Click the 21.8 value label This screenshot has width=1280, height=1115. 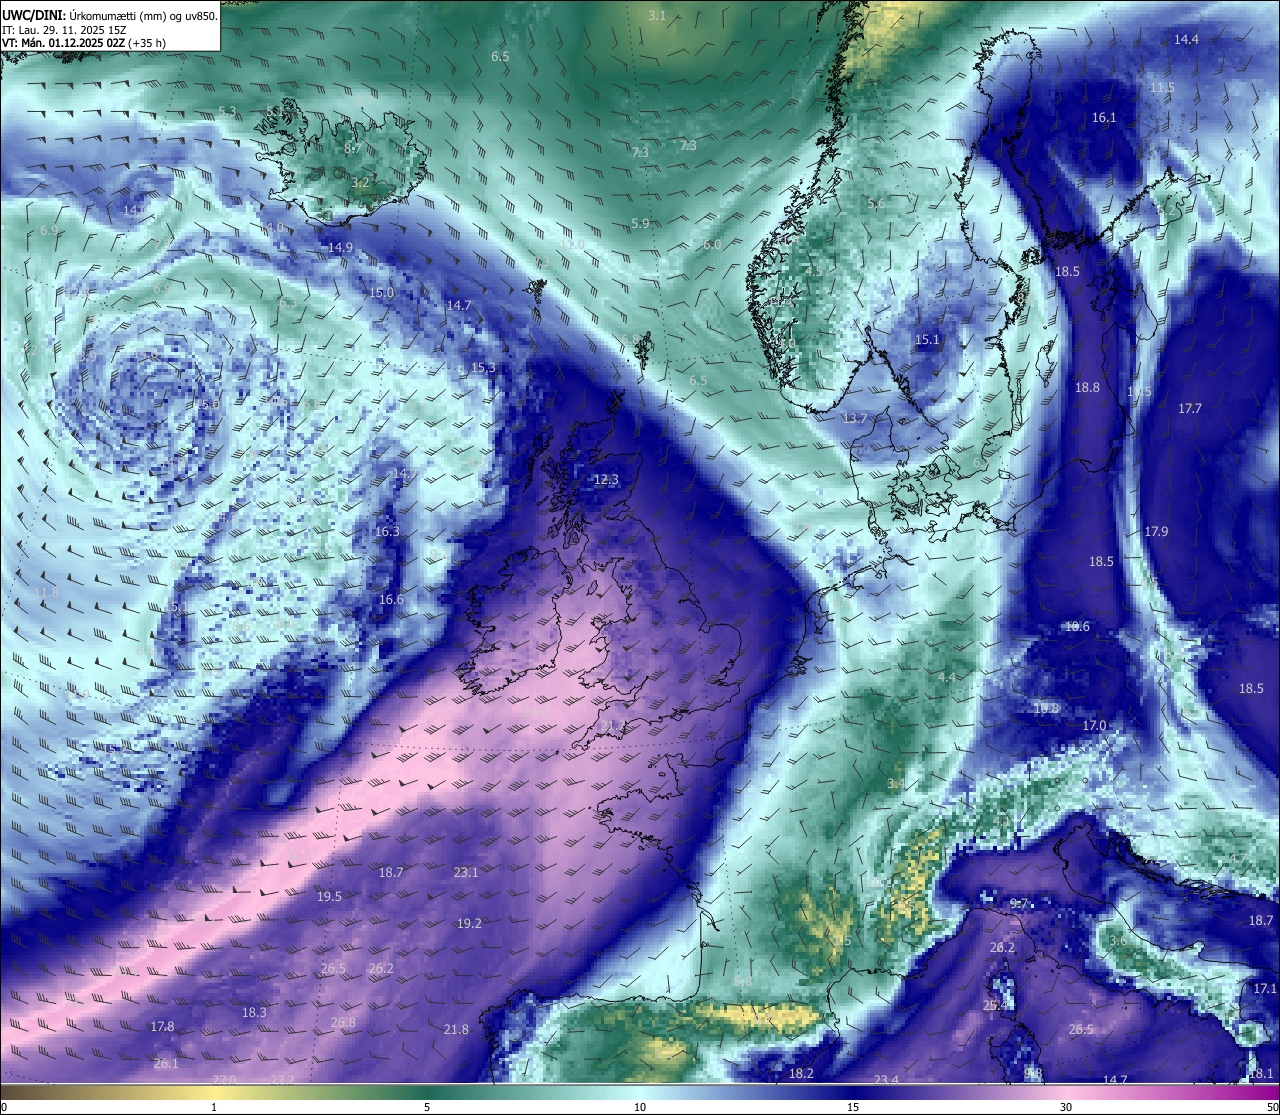(x=456, y=1029)
